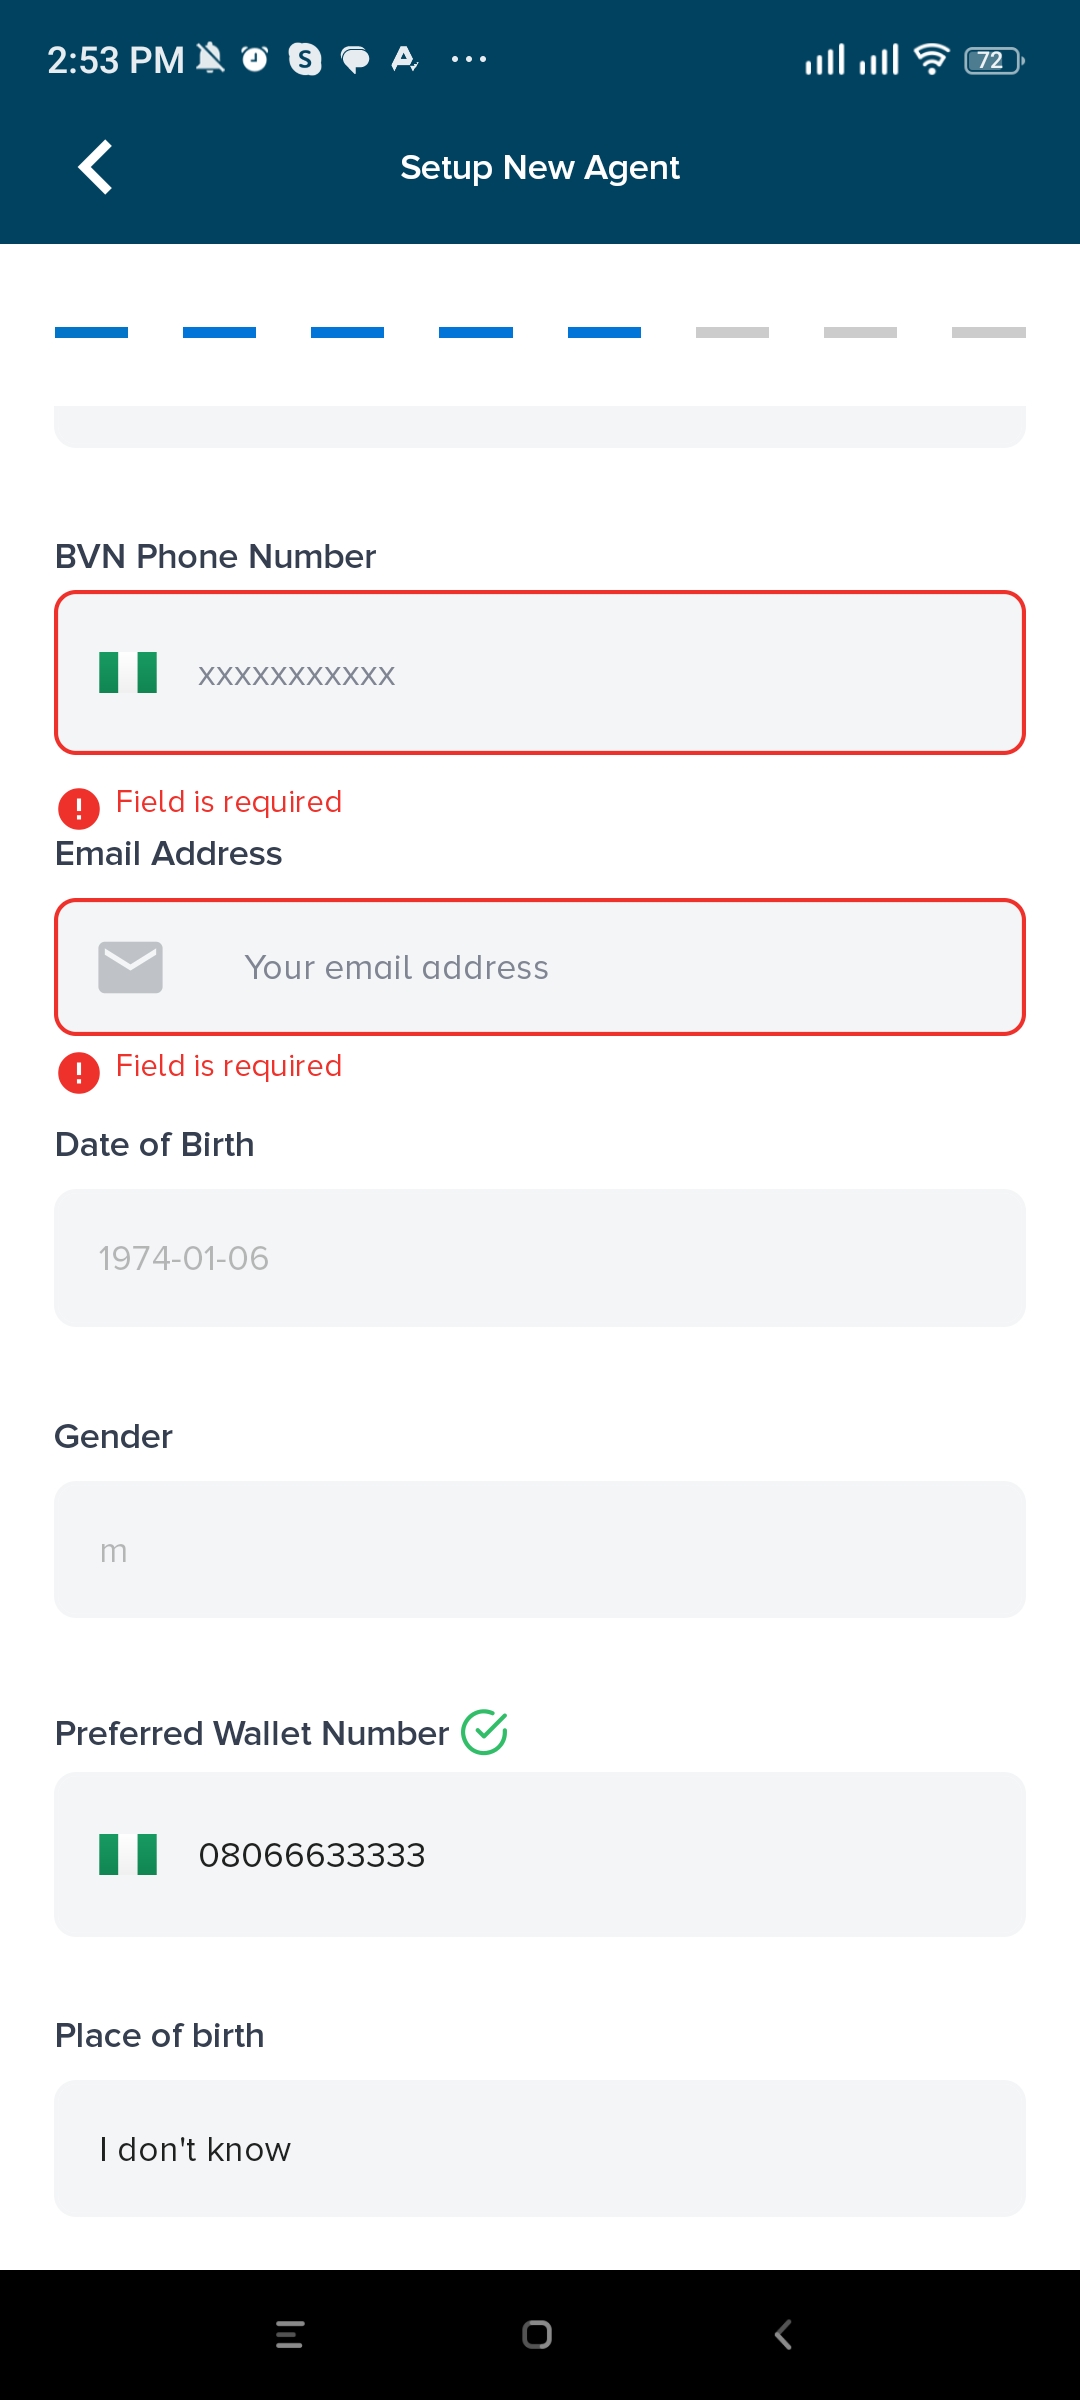This screenshot has height=2400, width=1080.
Task: Tap the error icon under Email Address
Action: (79, 1072)
